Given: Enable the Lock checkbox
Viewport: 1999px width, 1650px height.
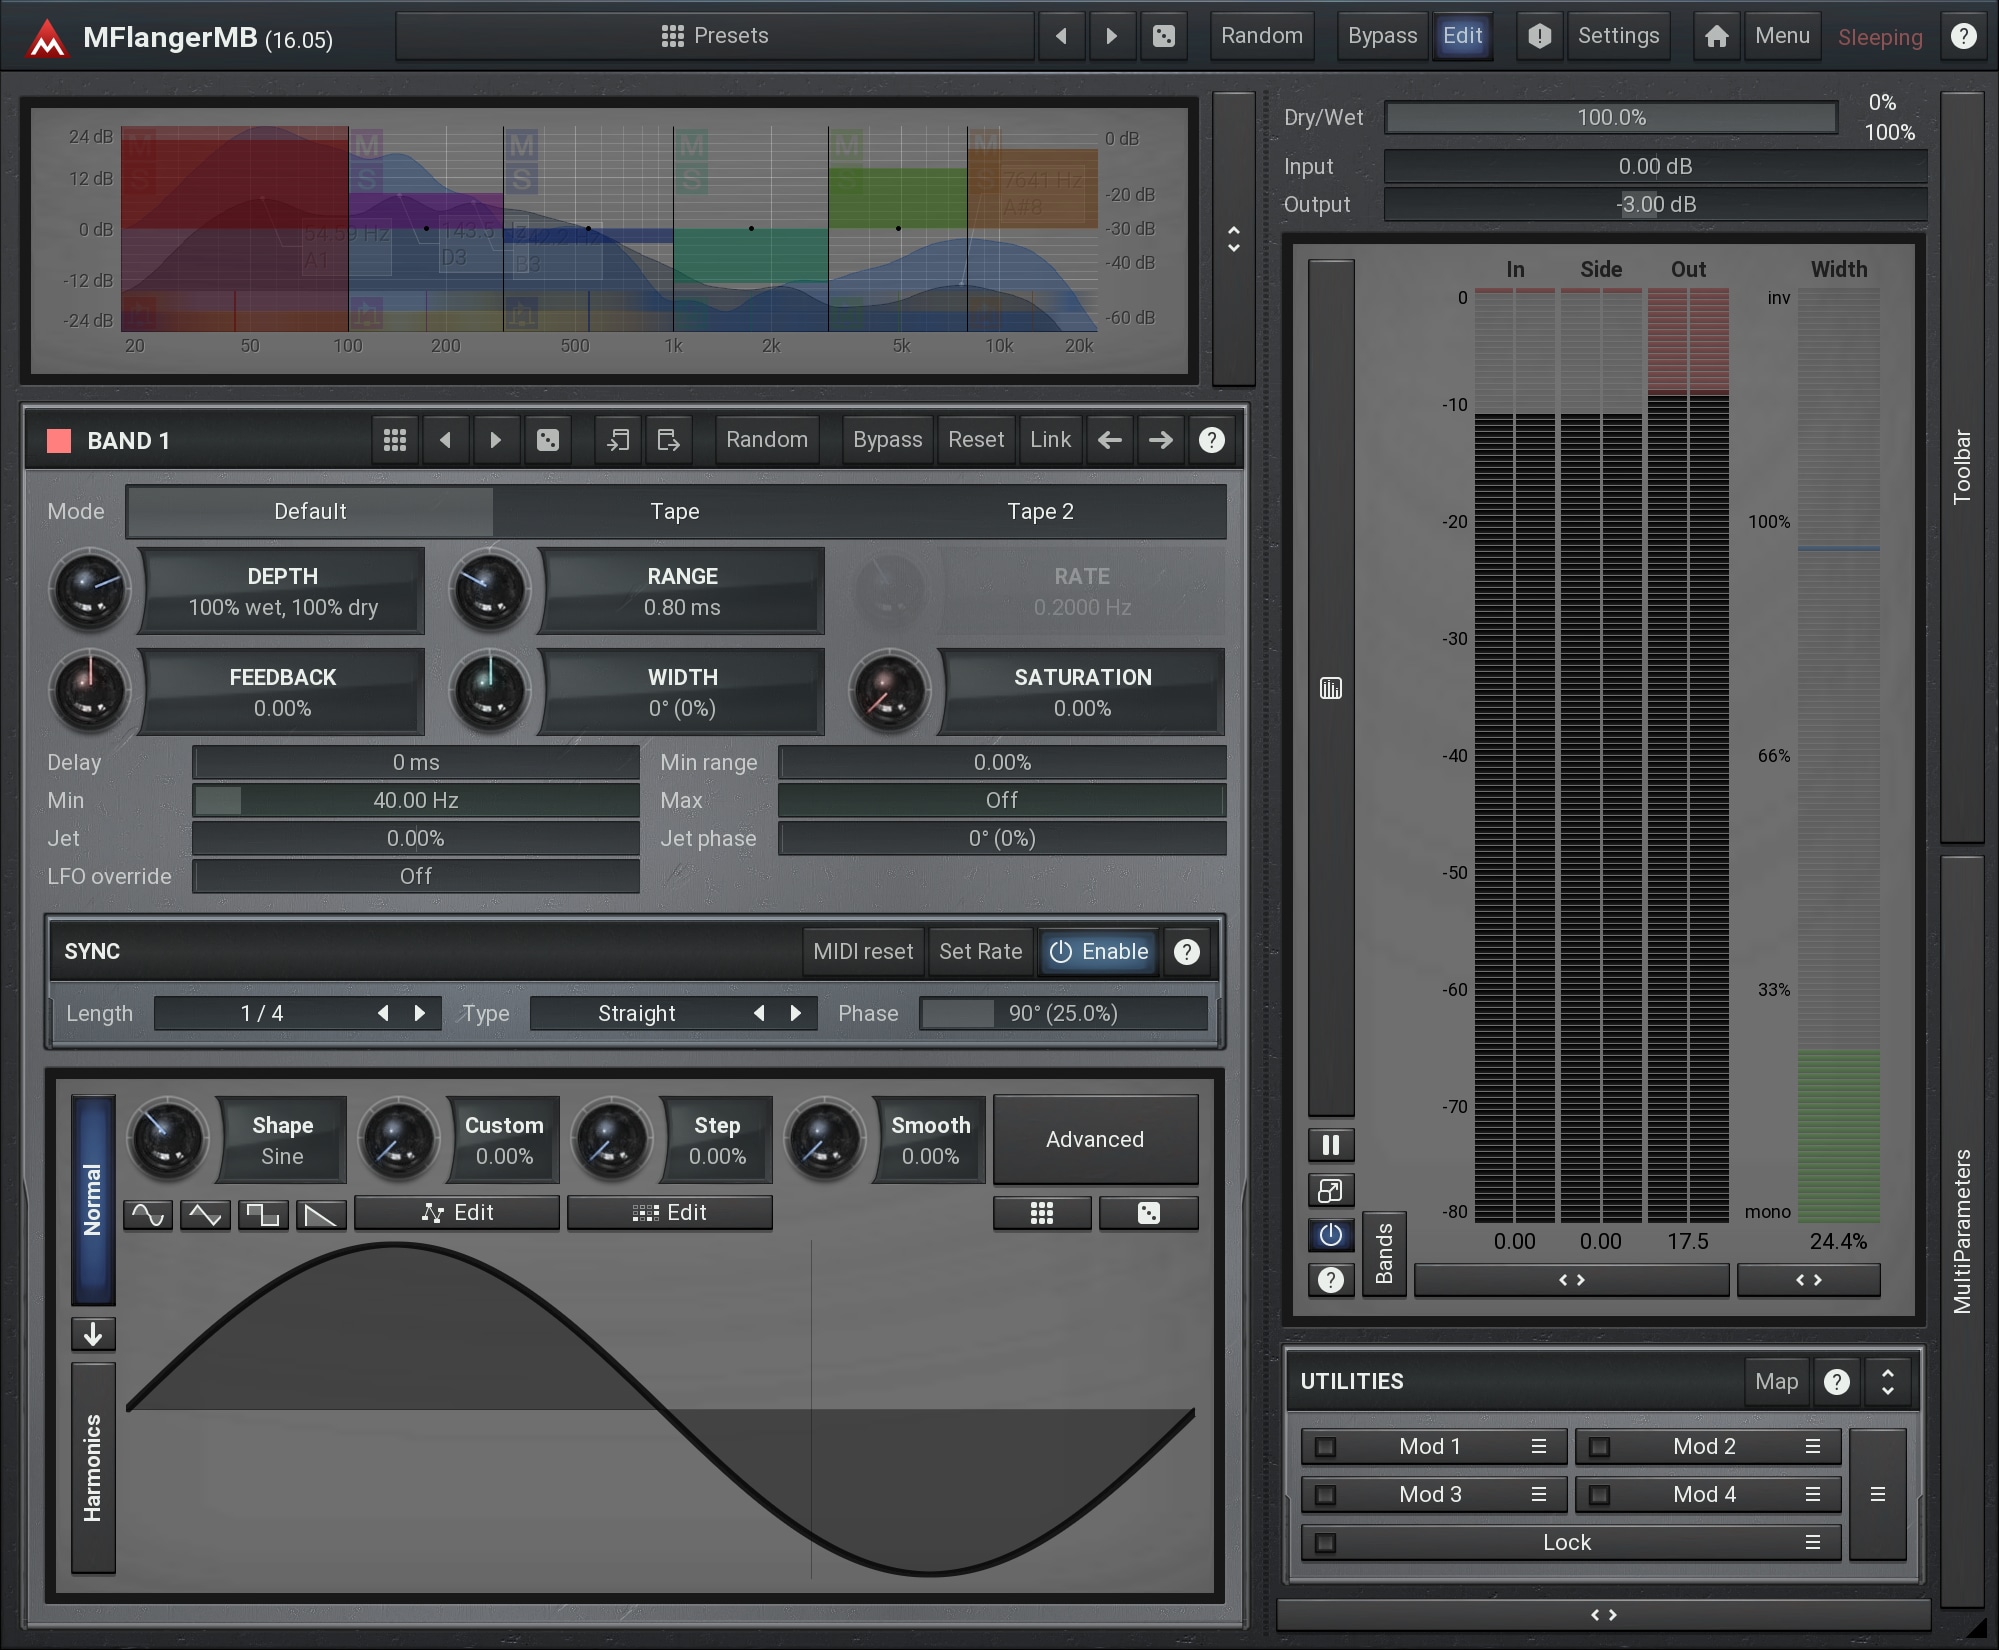Looking at the screenshot, I should (x=1326, y=1543).
